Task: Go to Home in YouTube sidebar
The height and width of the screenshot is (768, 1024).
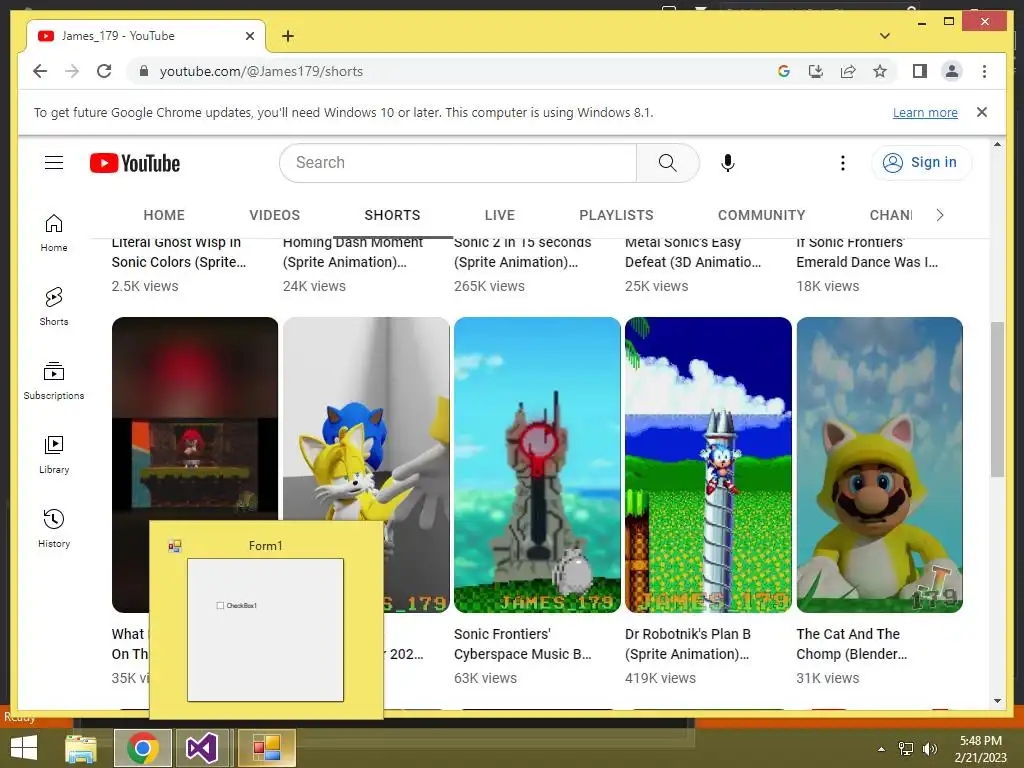Action: click(54, 233)
